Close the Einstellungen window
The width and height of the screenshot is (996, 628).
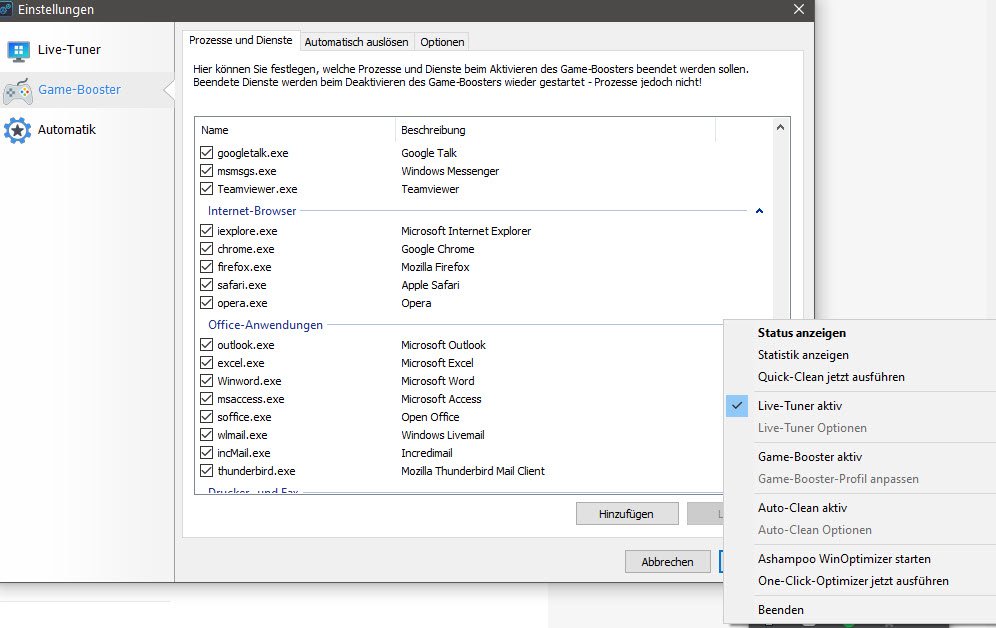pyautogui.click(x=799, y=9)
